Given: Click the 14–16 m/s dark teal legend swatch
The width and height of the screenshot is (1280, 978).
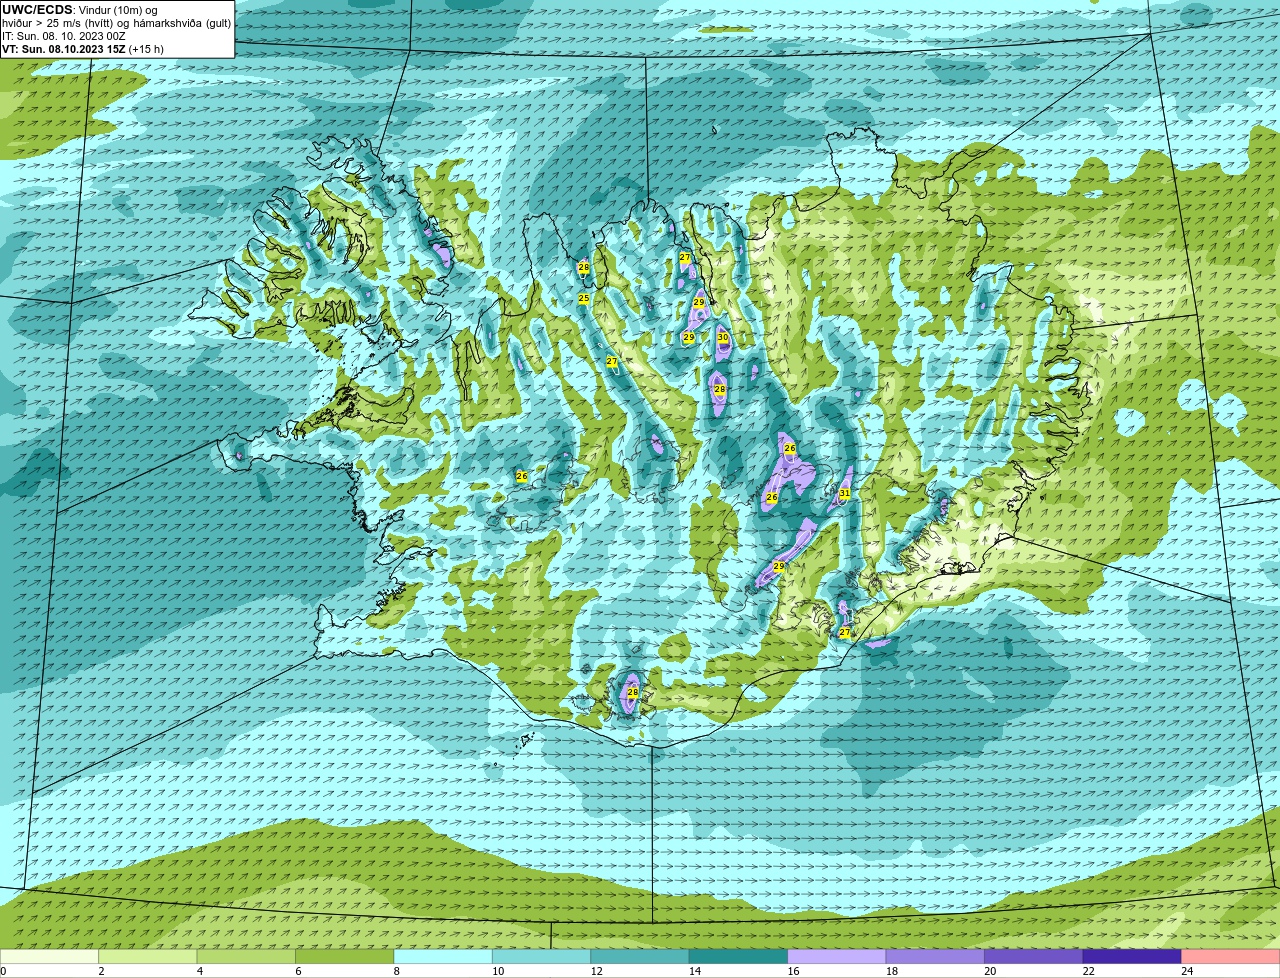Looking at the screenshot, I should [739, 956].
